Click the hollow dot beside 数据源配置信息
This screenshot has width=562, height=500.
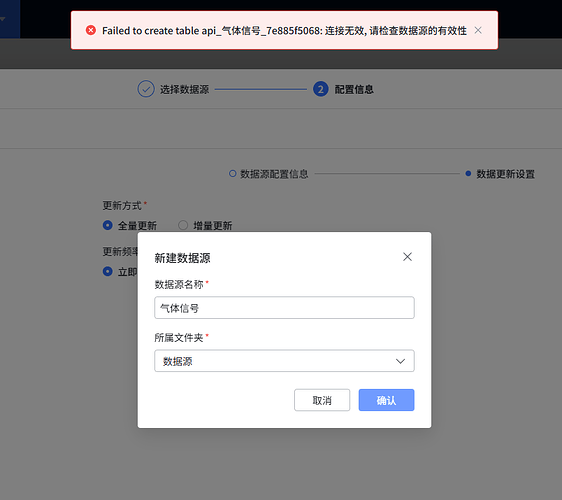(233, 173)
